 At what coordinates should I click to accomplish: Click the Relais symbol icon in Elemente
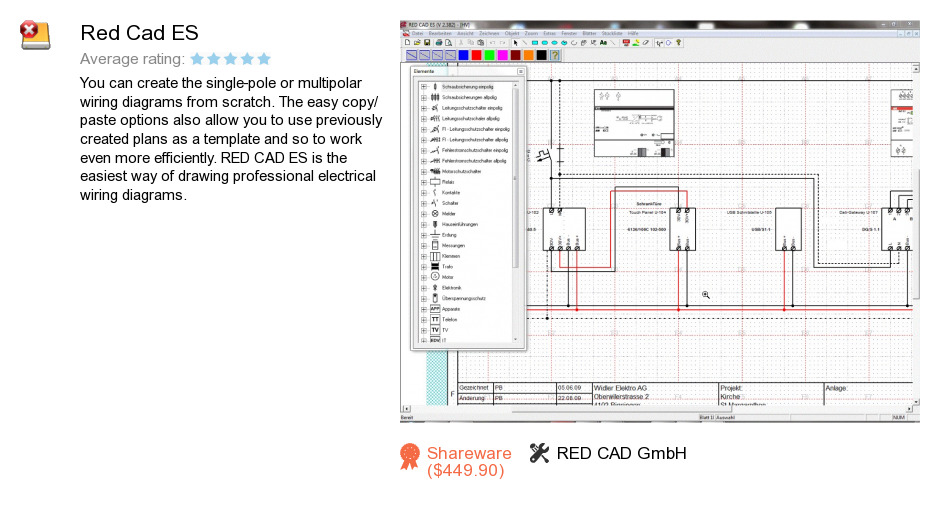(435, 182)
